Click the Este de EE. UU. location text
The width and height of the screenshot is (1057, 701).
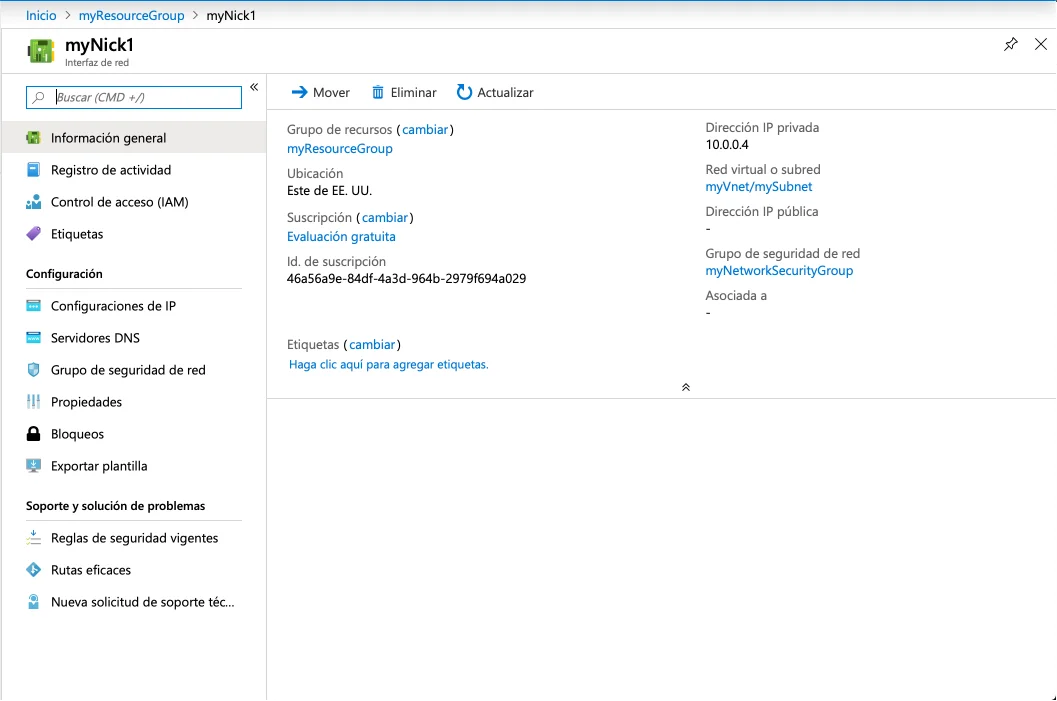[x=329, y=191]
